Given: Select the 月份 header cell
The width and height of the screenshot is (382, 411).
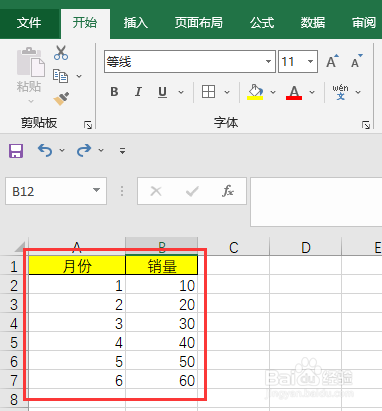Looking at the screenshot, I should (77, 266).
